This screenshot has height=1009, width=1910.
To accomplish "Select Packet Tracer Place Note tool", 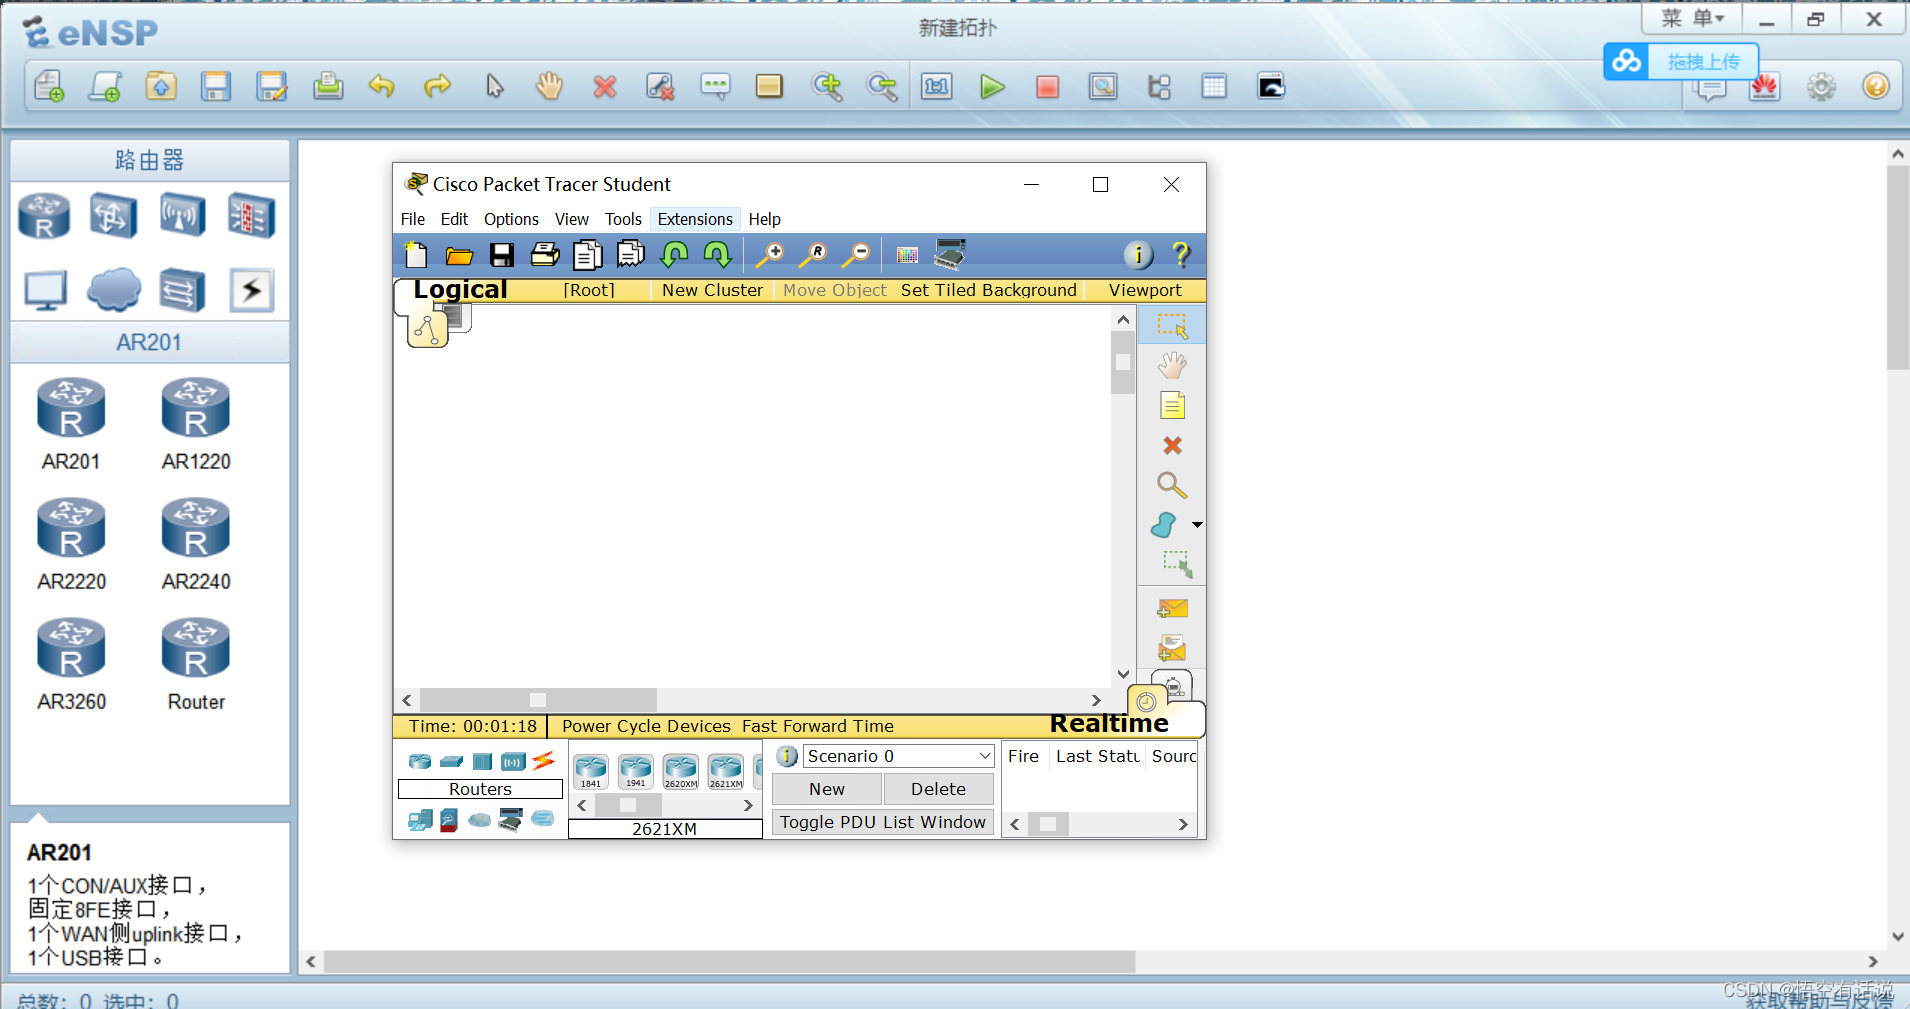I will [1172, 405].
